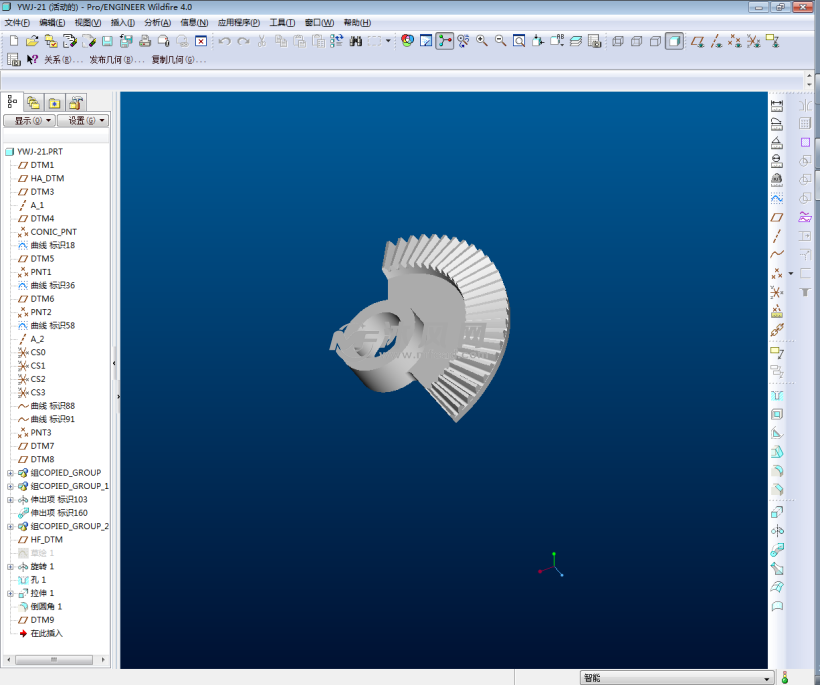The height and width of the screenshot is (685, 820).
Task: Click the datum plane tool in right toolbar
Action: point(777,217)
